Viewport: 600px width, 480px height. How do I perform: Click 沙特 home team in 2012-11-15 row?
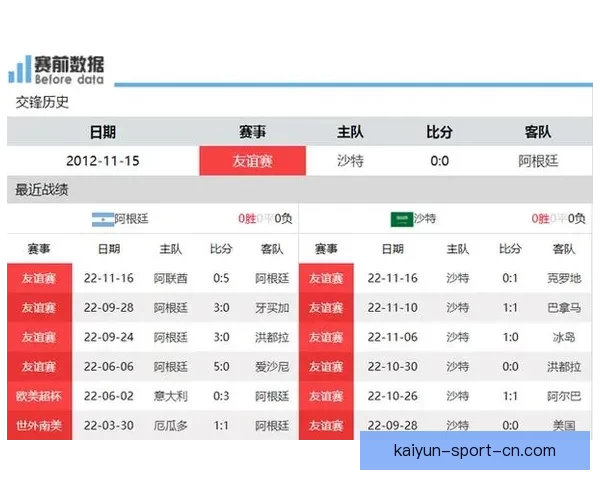(x=350, y=161)
